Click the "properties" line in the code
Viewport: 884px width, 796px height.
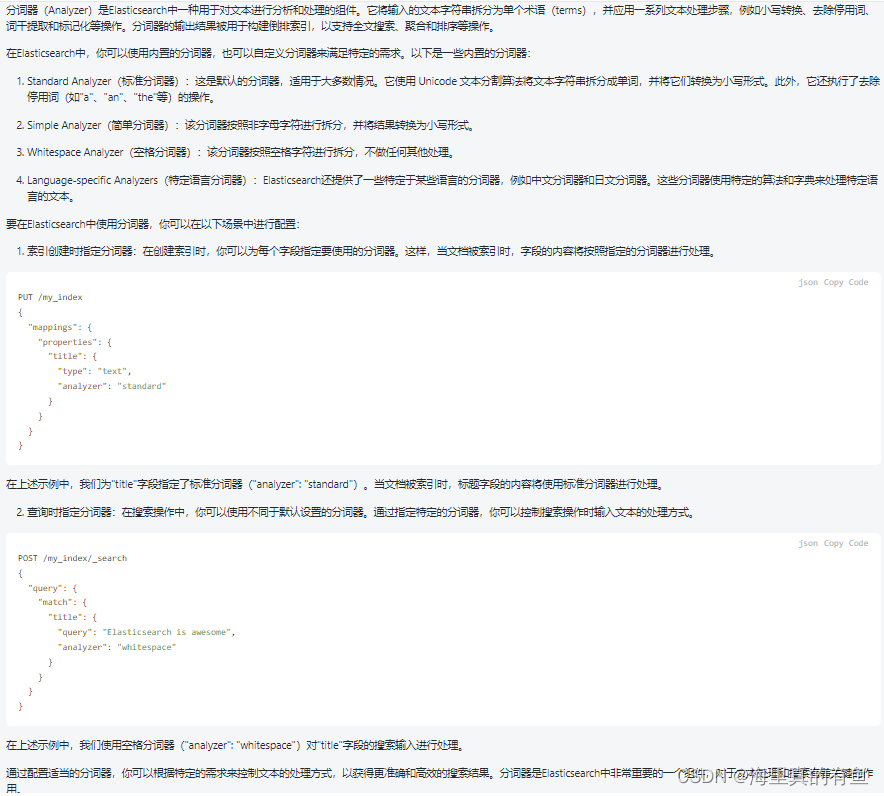click(75, 342)
